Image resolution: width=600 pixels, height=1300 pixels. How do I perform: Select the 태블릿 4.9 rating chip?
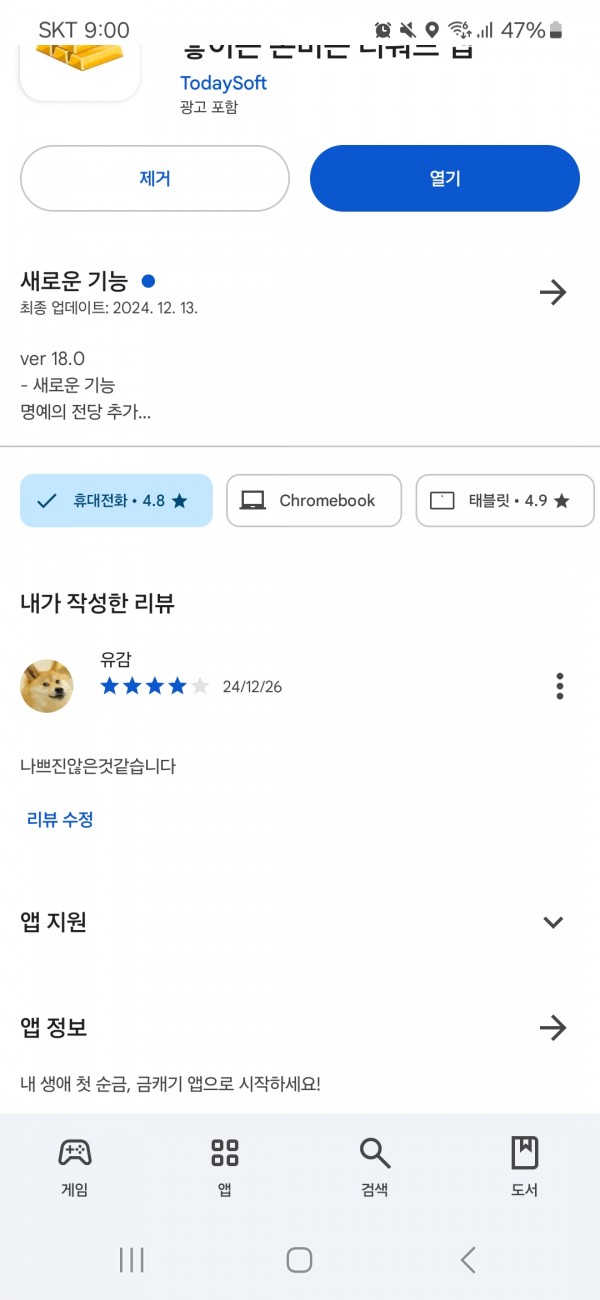pos(506,500)
